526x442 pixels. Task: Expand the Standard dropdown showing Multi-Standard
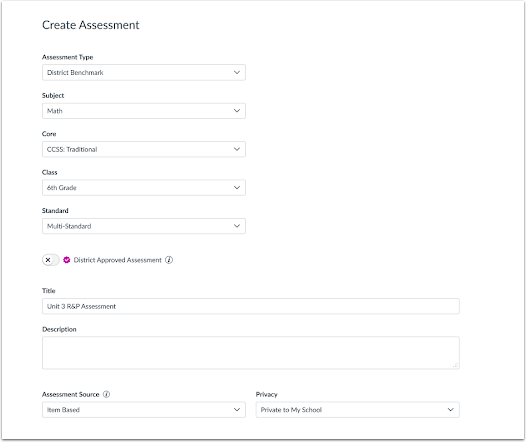pos(144,226)
